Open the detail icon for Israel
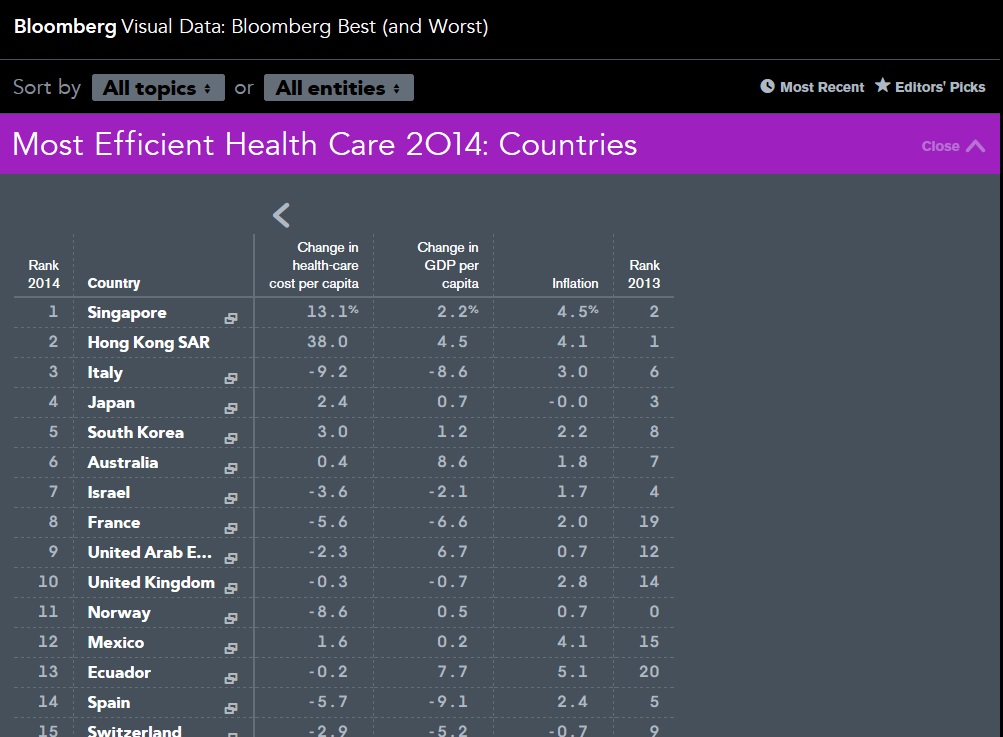Image resolution: width=1003 pixels, height=737 pixels. (231, 499)
